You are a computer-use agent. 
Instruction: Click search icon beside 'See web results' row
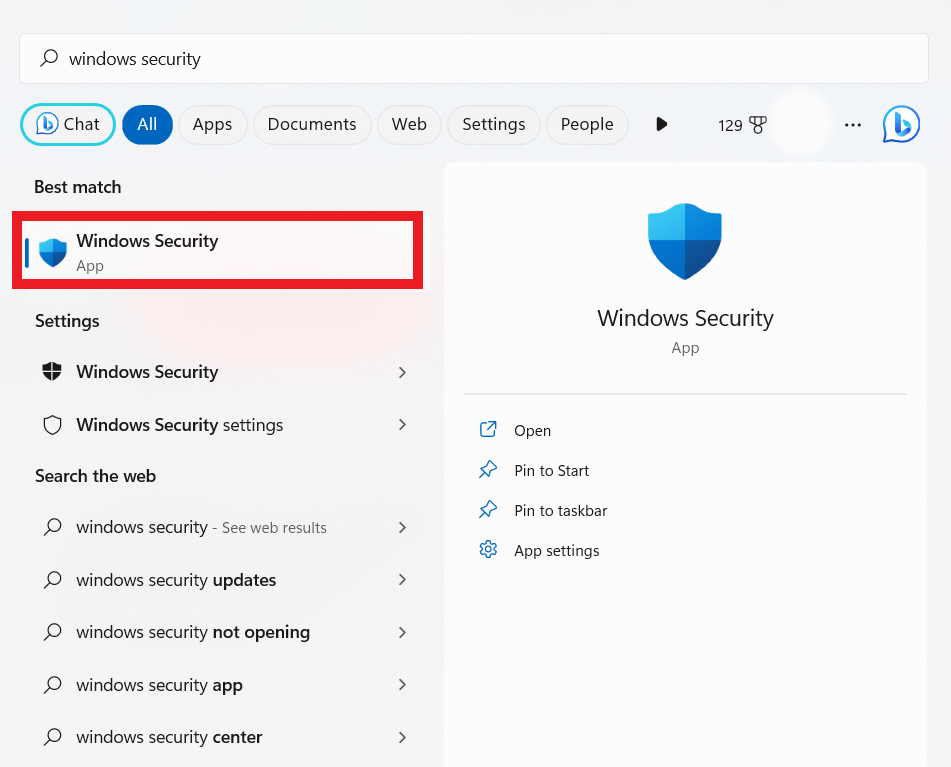[x=53, y=527]
